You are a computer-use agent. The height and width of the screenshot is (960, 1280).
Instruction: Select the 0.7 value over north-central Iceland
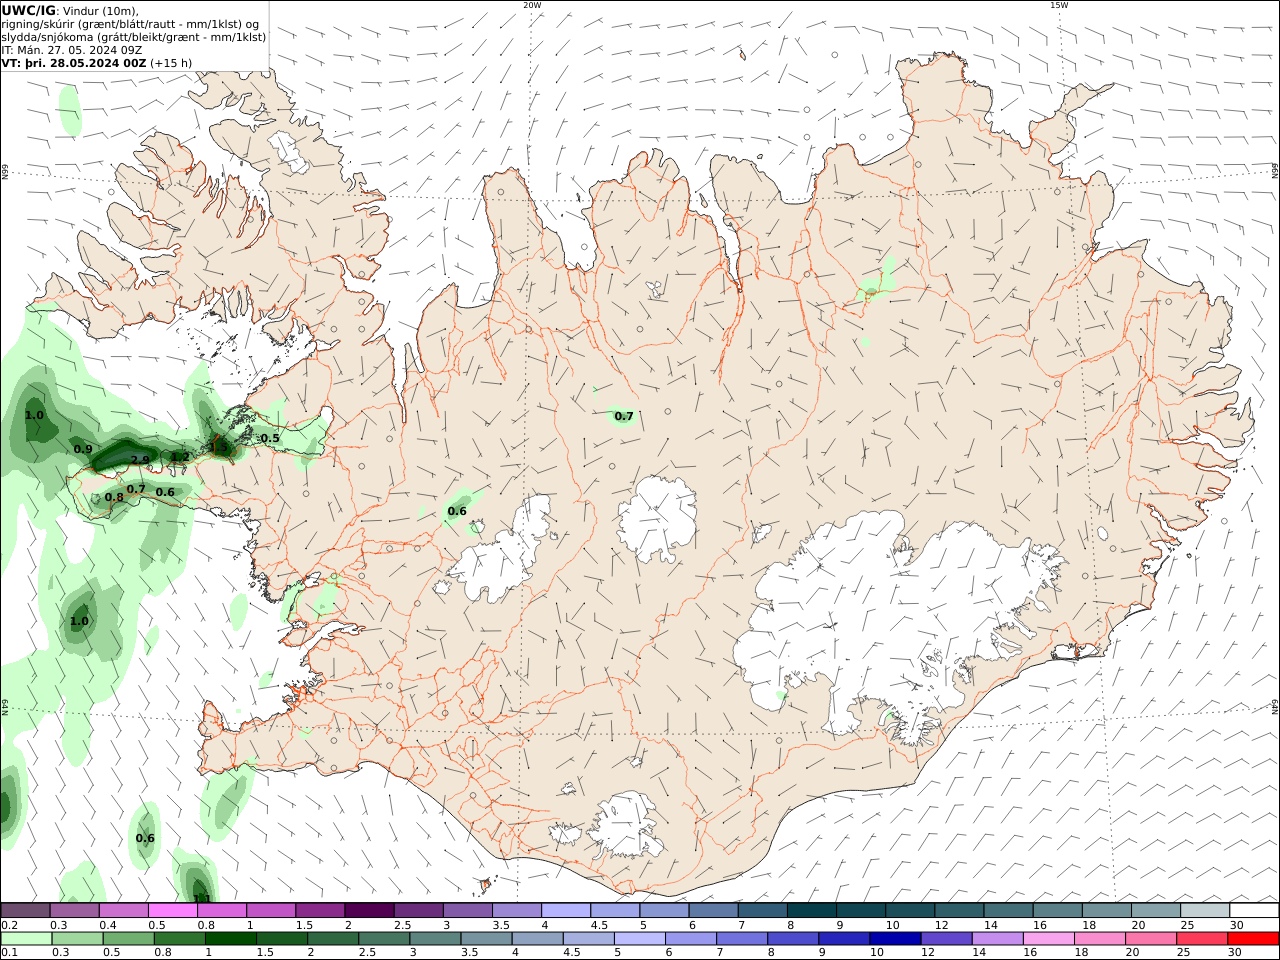click(x=624, y=416)
